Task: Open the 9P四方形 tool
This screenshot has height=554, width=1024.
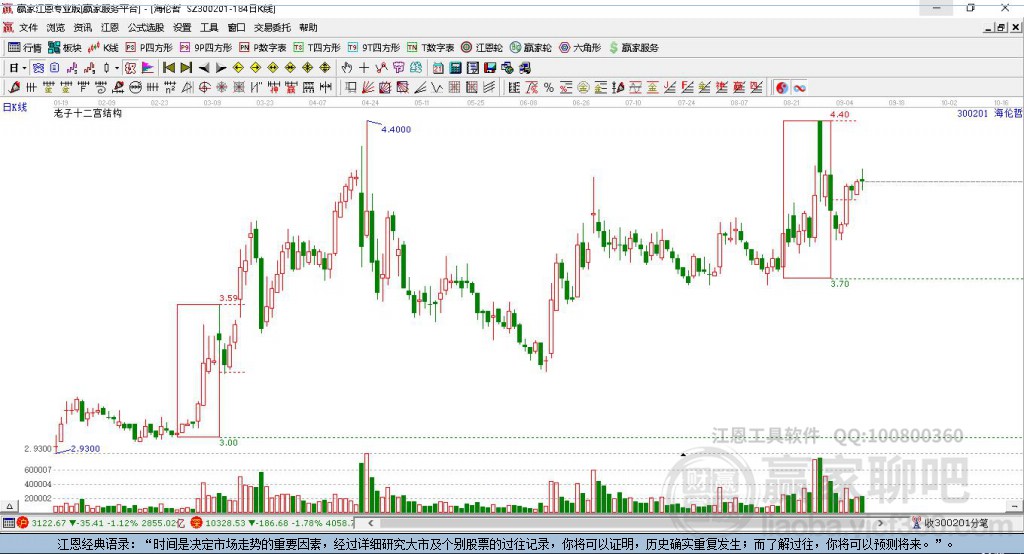Action: pyautogui.click(x=206, y=48)
